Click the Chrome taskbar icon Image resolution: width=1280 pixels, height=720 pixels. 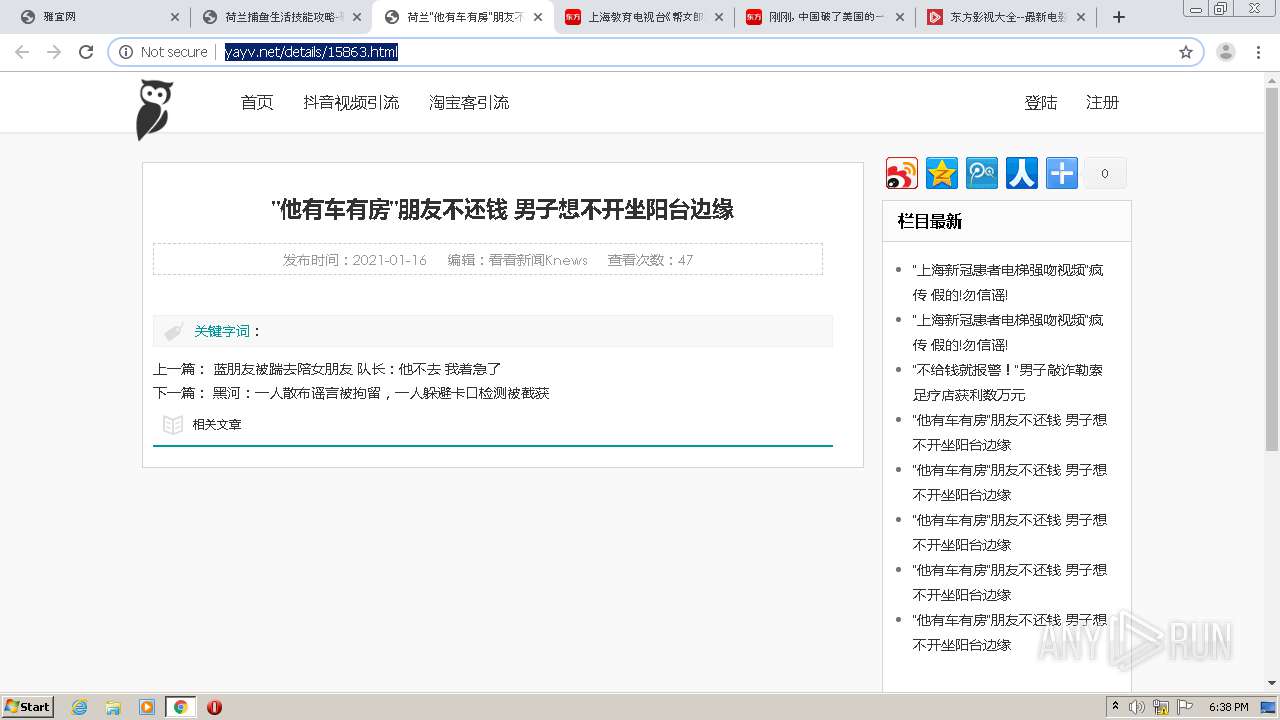tap(180, 707)
